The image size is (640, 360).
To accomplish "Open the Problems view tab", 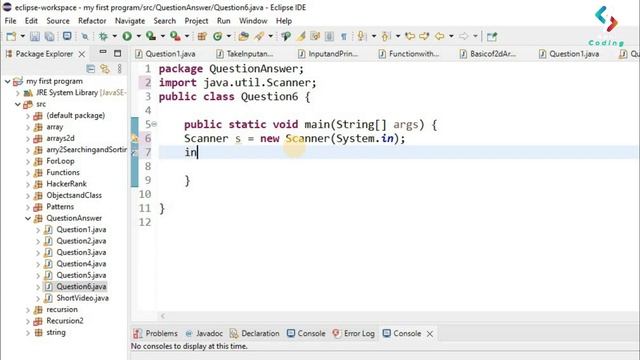I will (x=156, y=333).
